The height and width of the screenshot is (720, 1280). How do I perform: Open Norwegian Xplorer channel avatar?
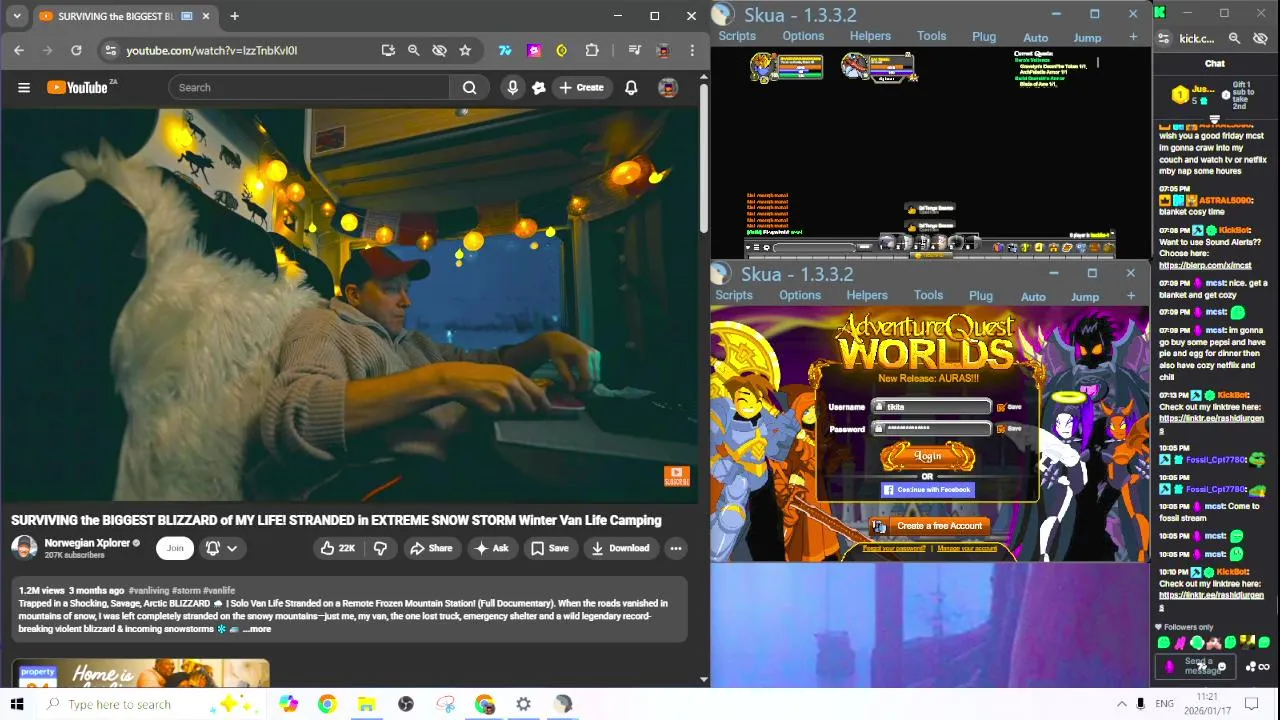pos(24,548)
